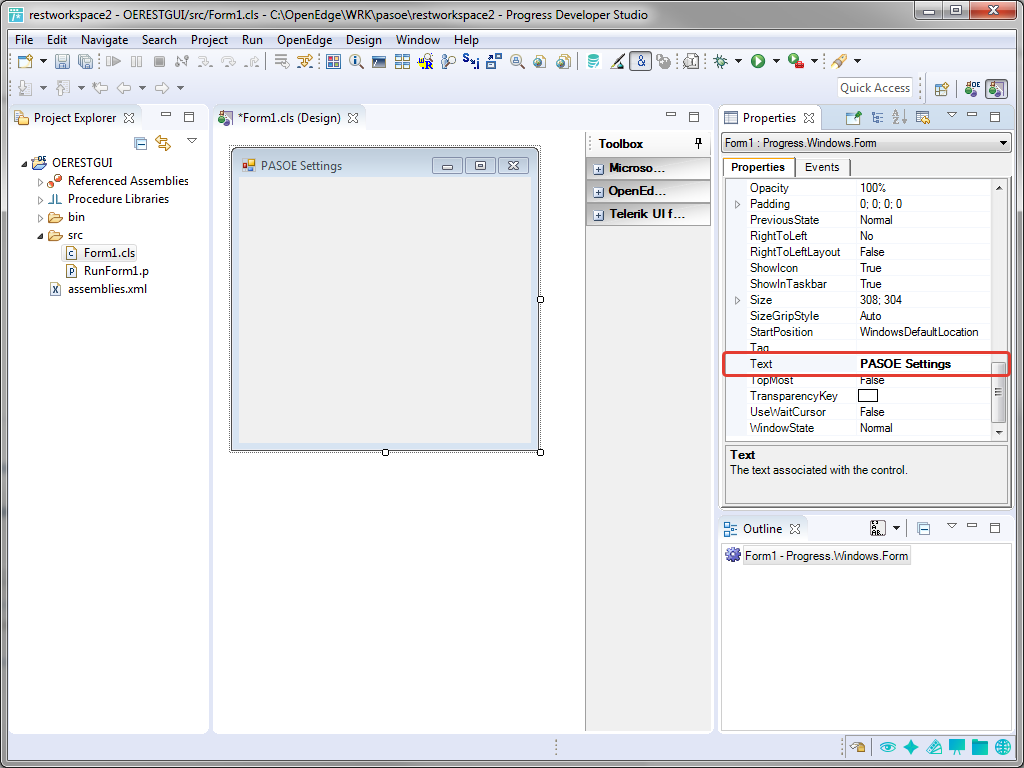Expand the Size property
The width and height of the screenshot is (1024, 768).
pos(738,300)
